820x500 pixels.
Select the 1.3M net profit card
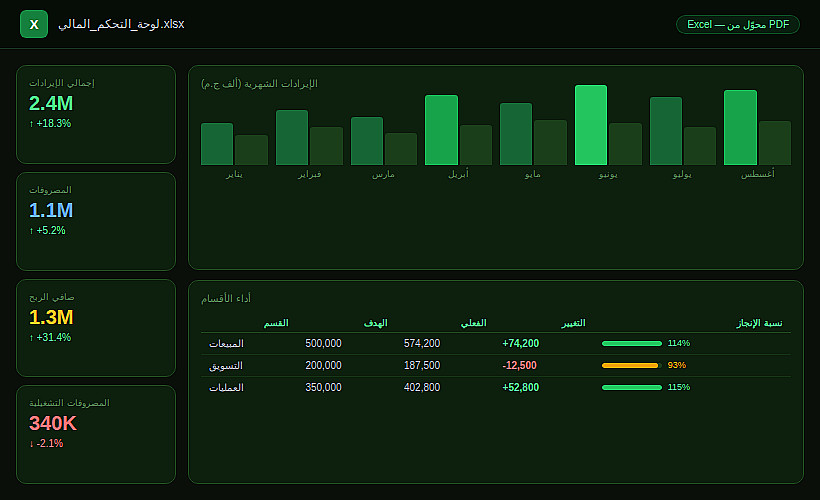coord(96,328)
